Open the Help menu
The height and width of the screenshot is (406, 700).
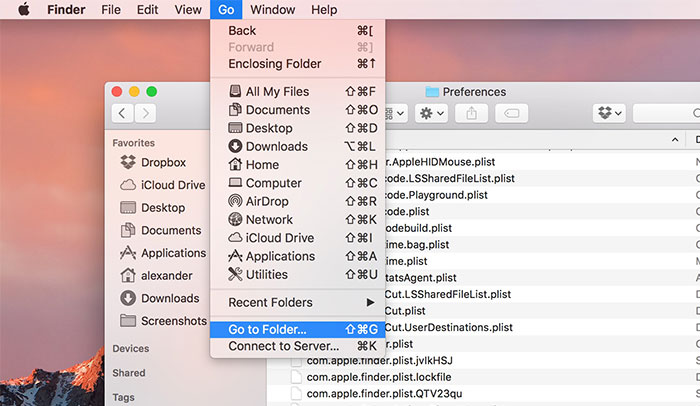[x=324, y=9]
